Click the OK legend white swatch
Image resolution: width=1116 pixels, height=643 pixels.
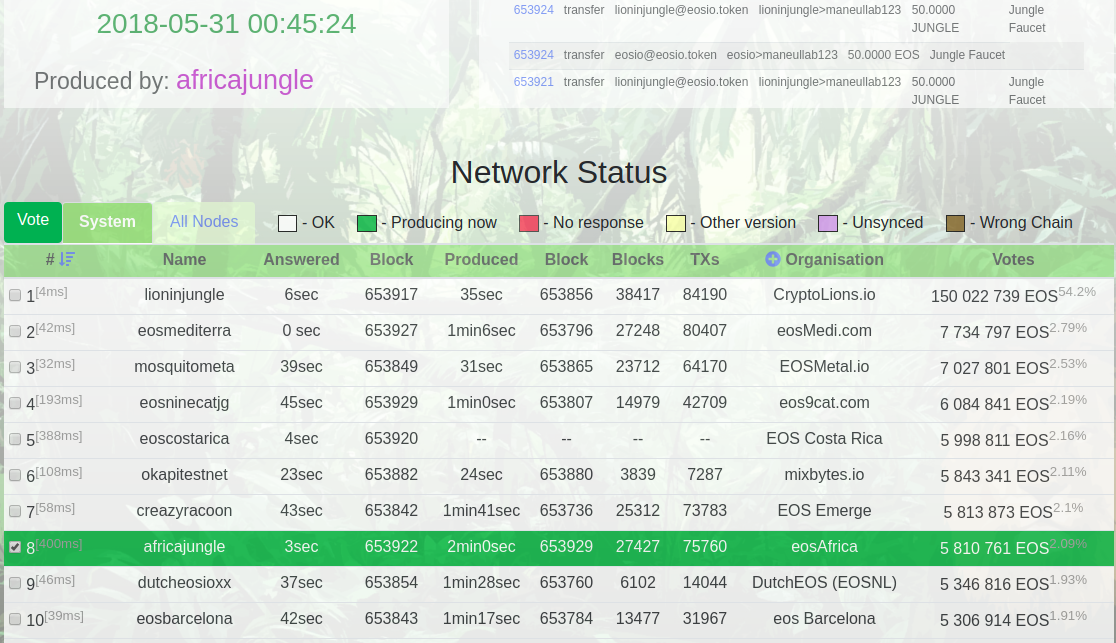coord(288,224)
